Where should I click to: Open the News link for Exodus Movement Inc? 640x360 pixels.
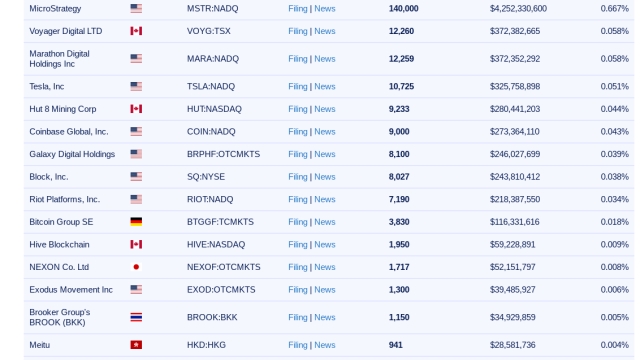(325, 290)
